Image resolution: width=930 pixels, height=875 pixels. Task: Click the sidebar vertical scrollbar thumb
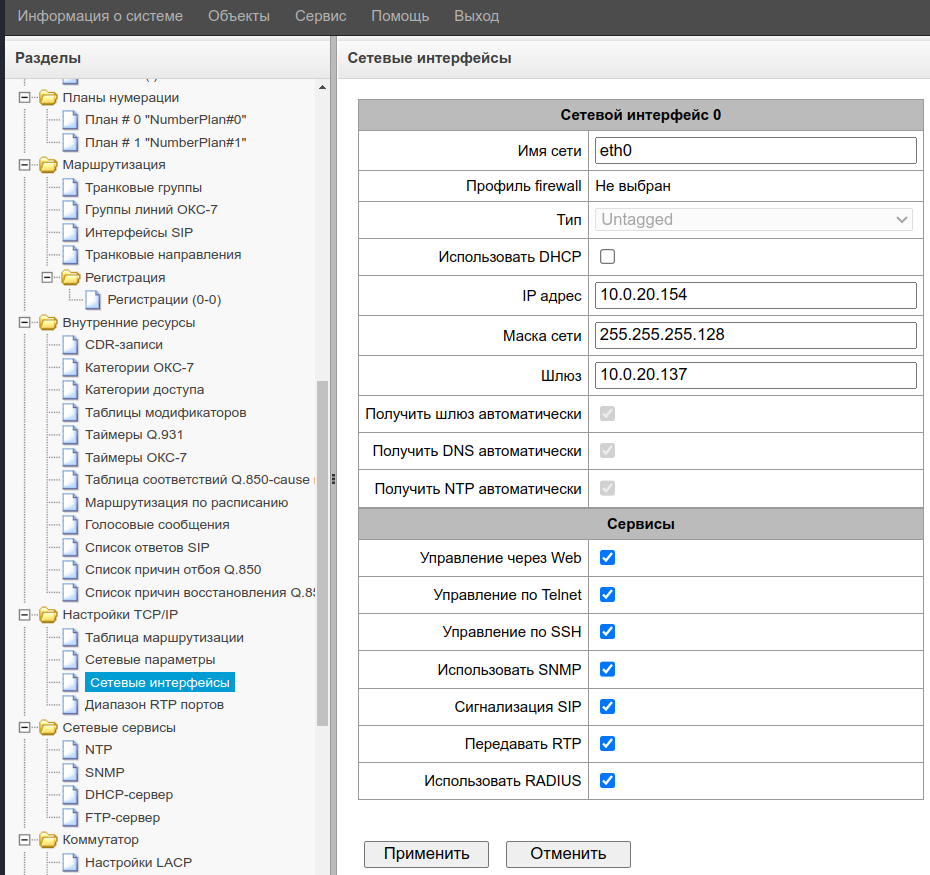point(322,550)
